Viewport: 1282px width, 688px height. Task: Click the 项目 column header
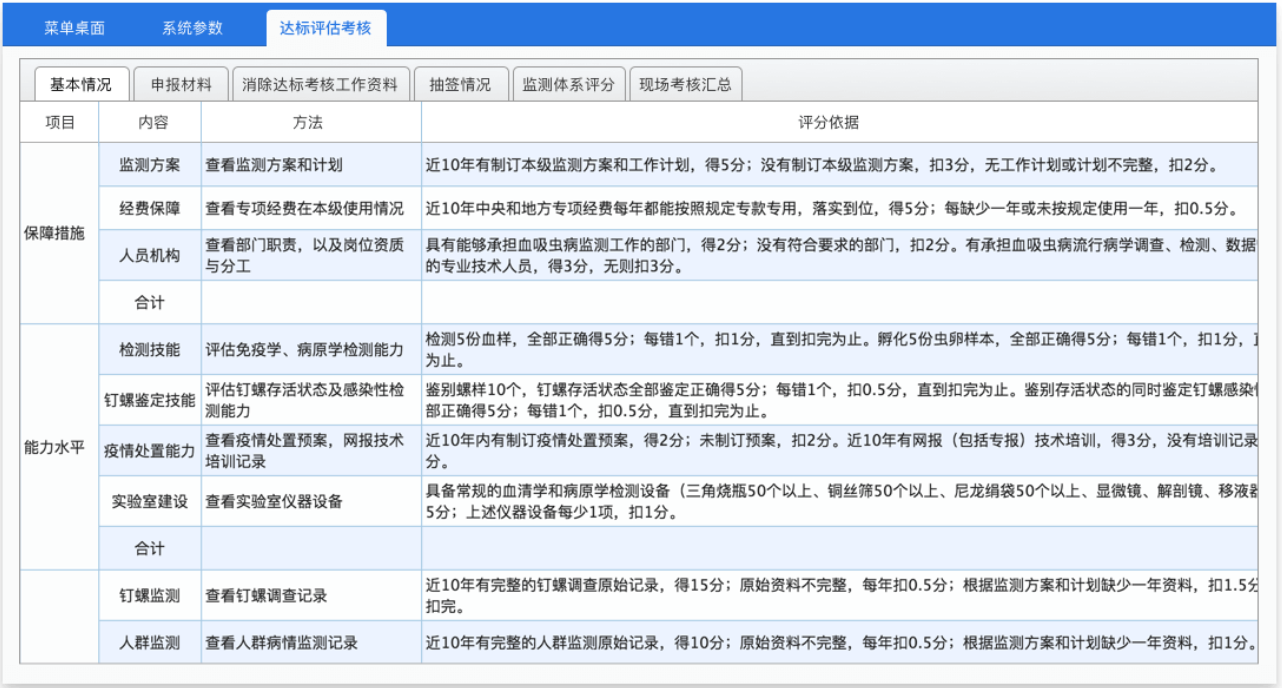[60, 122]
